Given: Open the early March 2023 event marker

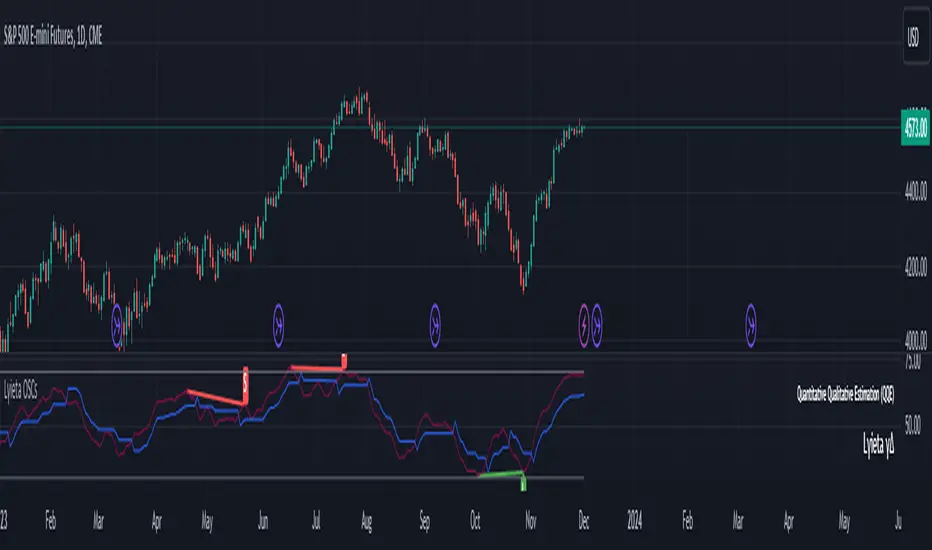Looking at the screenshot, I should tap(117, 325).
